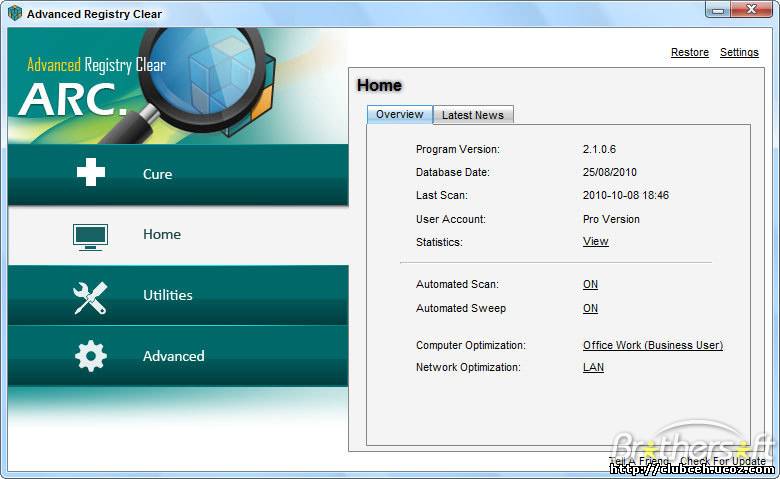Click the program version value 2.1.0.6

[x=599, y=149]
